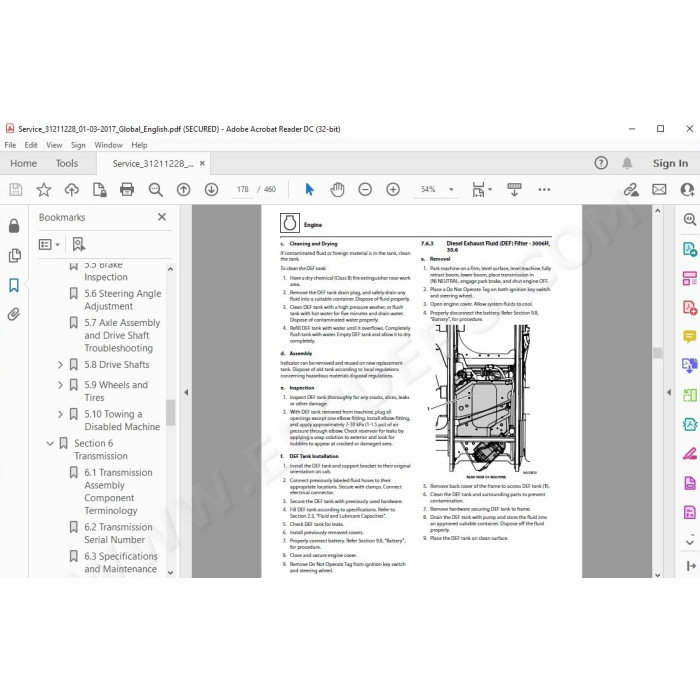This screenshot has width=700, height=700.
Task: Open bookmark 6.2 Transmission Serial Number
Action: pyautogui.click(x=118, y=533)
